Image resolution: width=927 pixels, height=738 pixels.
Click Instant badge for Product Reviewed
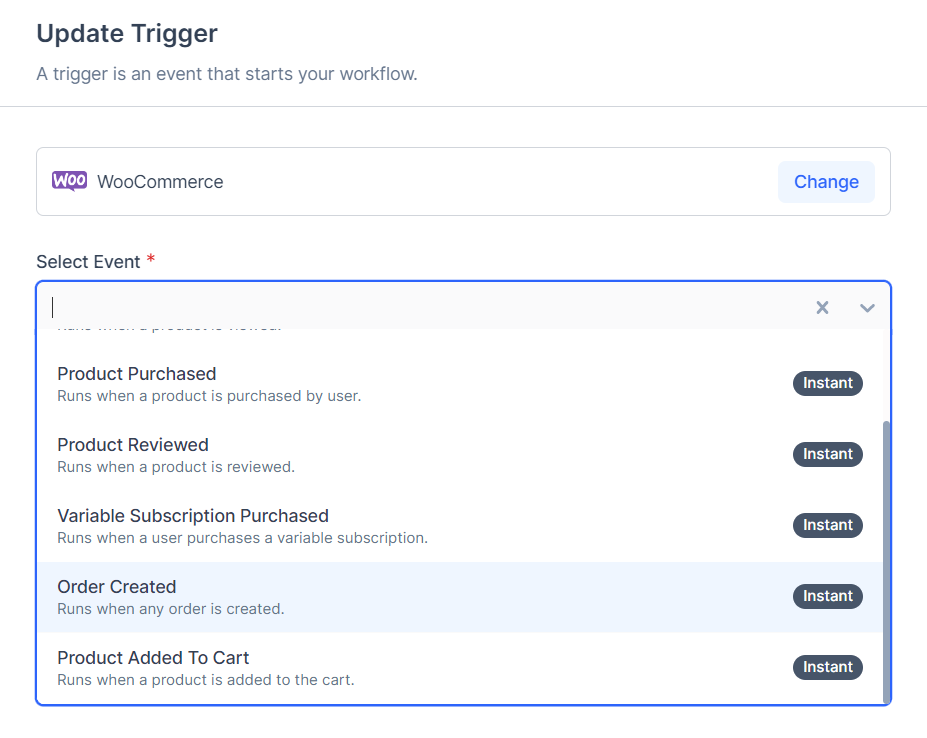pos(827,454)
